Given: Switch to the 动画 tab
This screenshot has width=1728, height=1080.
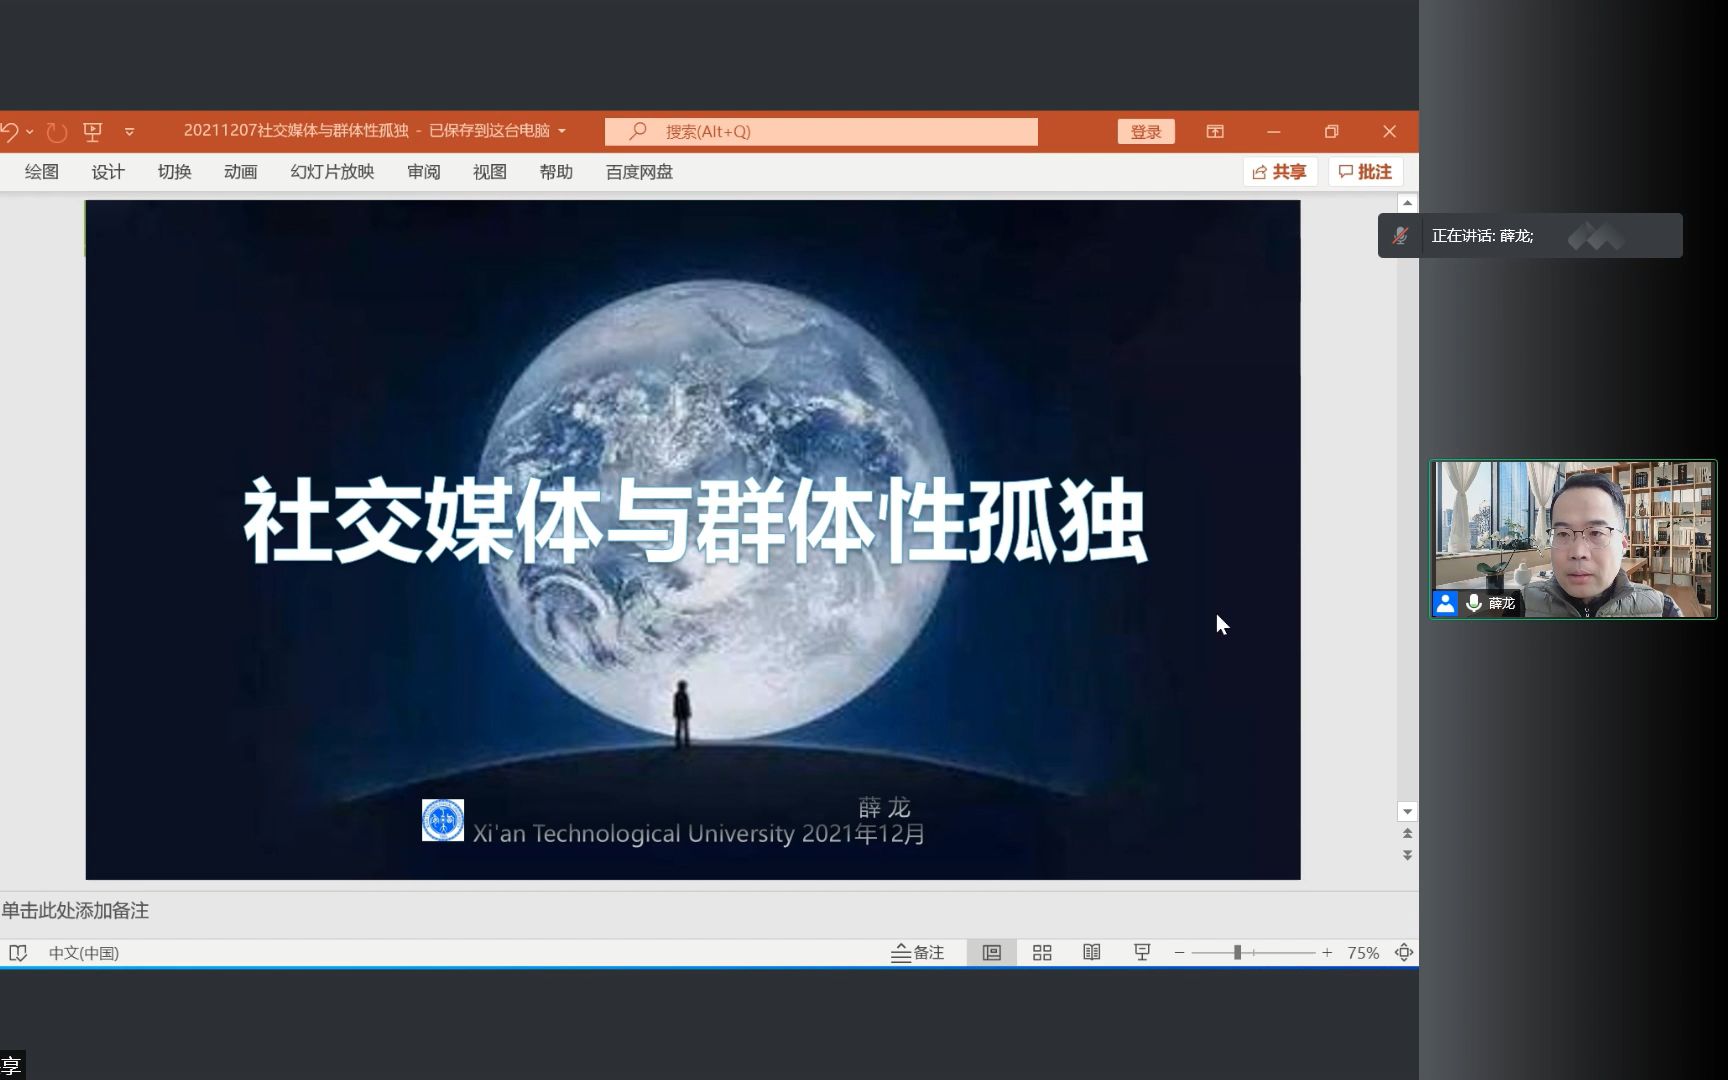Looking at the screenshot, I should 240,172.
